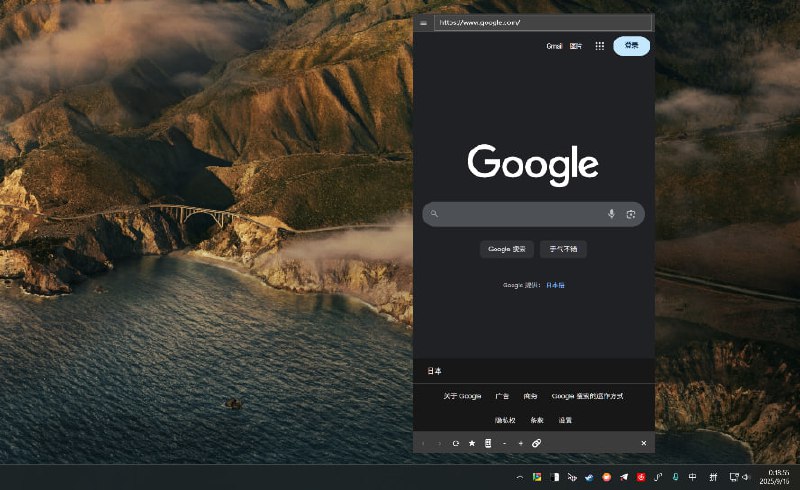The image size is (800, 490).
Task: Open the Business footer link
Action: pyautogui.click(x=530, y=396)
